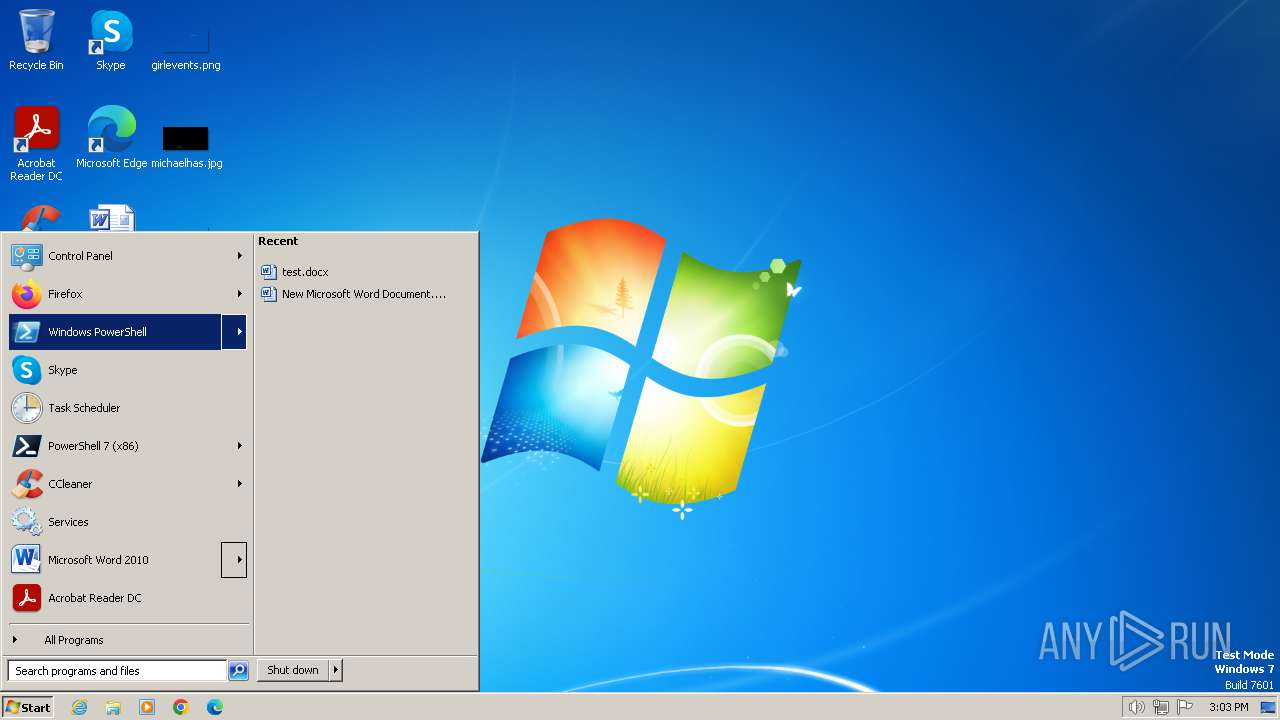Viewport: 1280px width, 720px height.
Task: Open Internet Explorer from taskbar
Action: (79, 707)
